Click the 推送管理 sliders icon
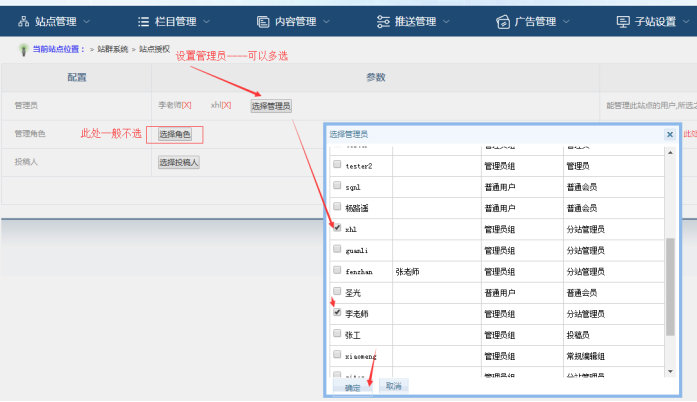The image size is (697, 402). pos(383,20)
